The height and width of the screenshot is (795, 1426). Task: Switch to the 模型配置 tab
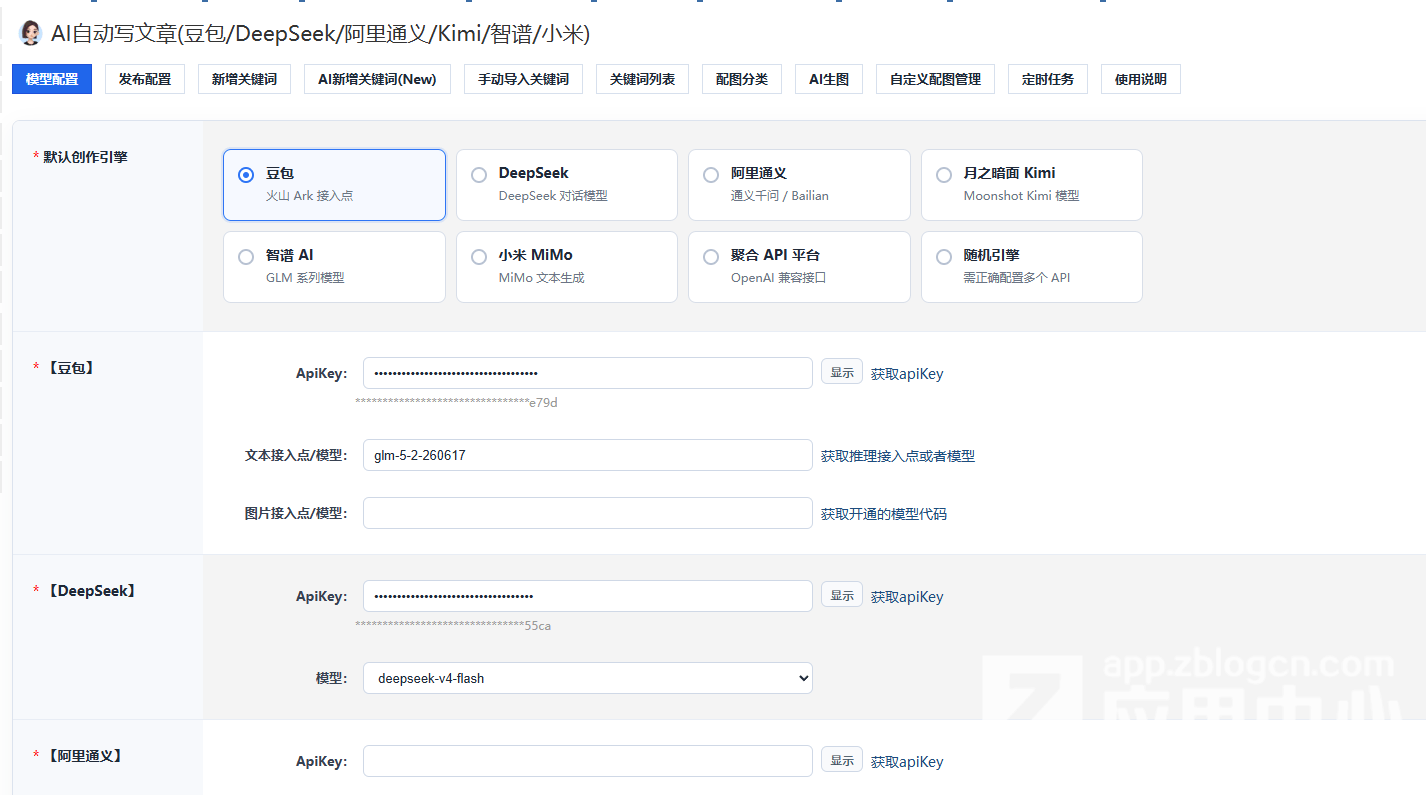52,79
